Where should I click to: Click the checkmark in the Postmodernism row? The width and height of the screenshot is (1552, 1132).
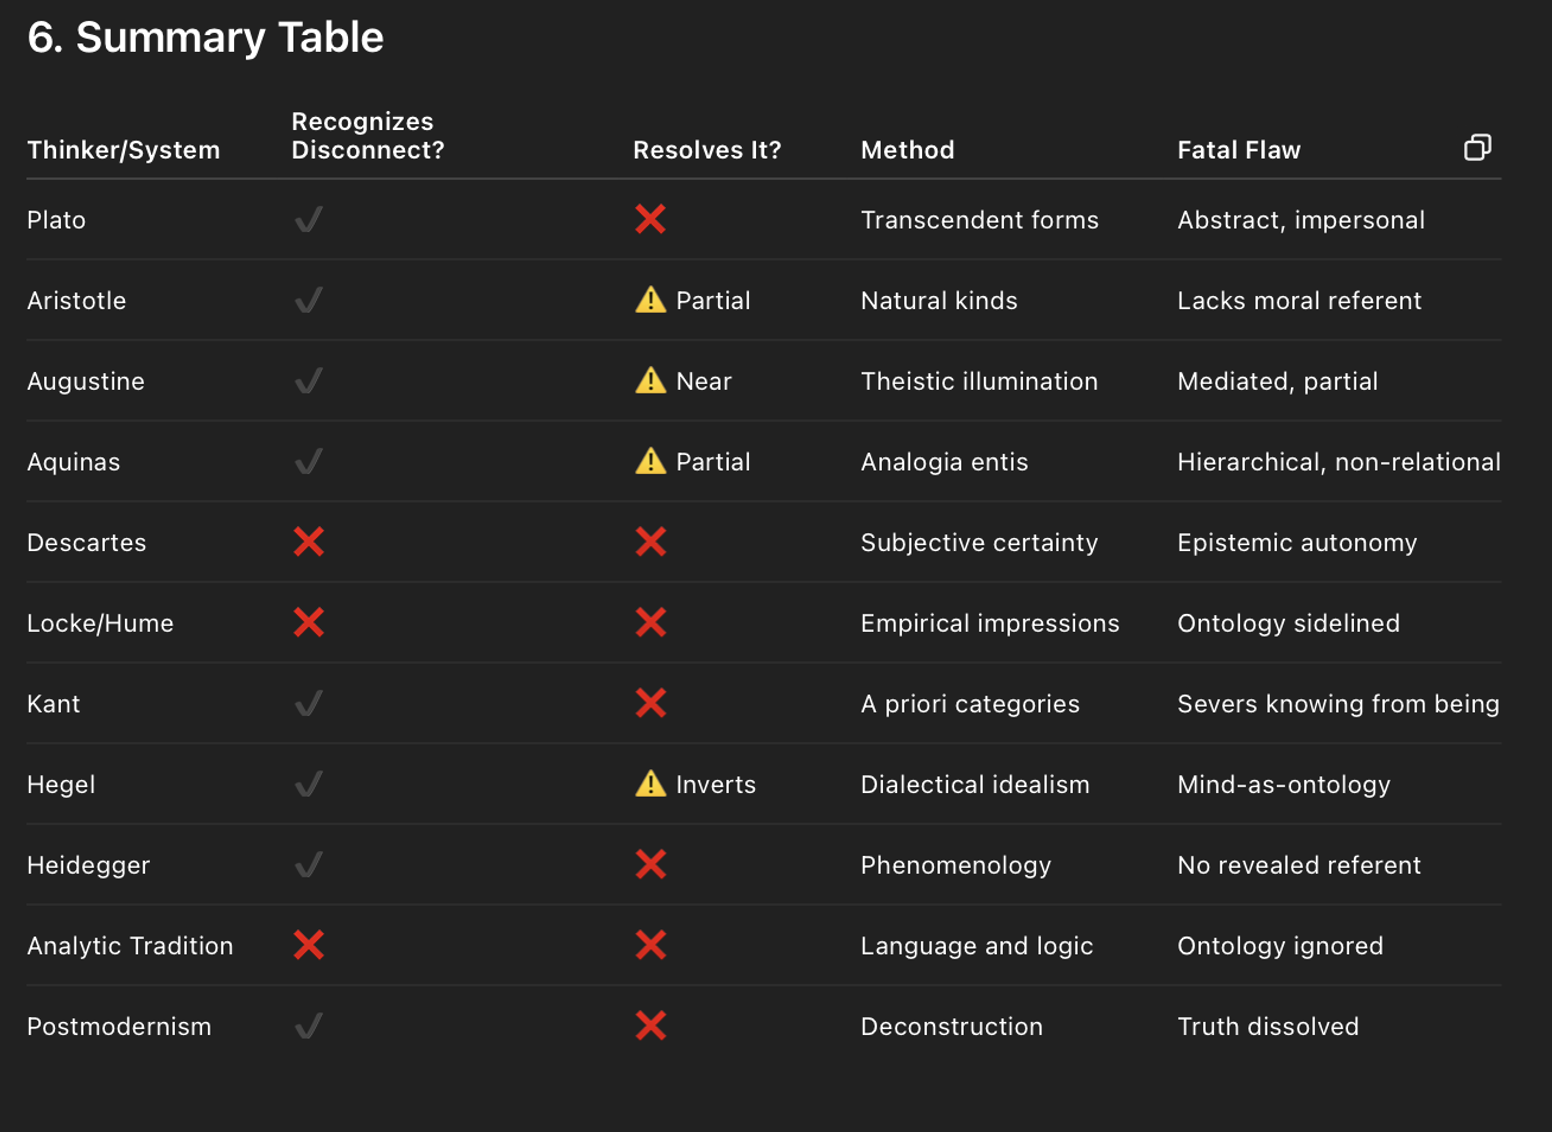tap(309, 1026)
